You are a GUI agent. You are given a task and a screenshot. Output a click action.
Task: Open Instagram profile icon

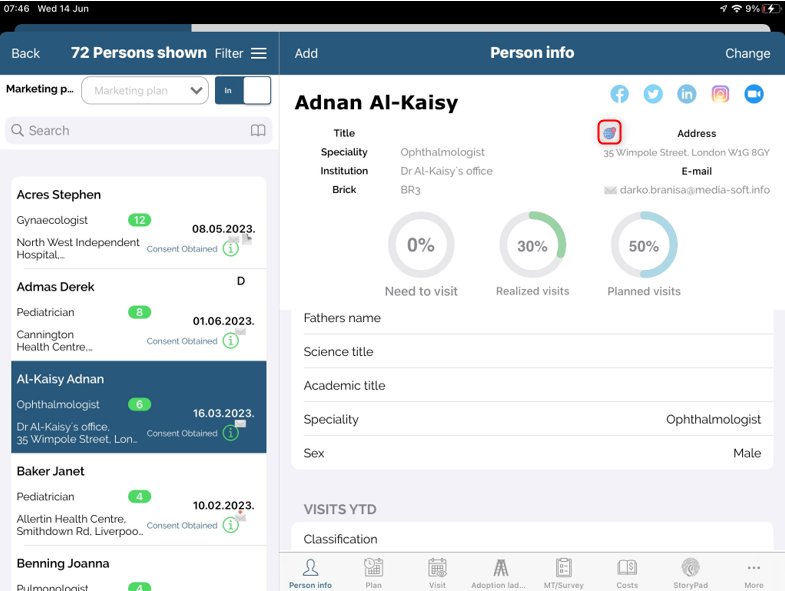point(720,94)
